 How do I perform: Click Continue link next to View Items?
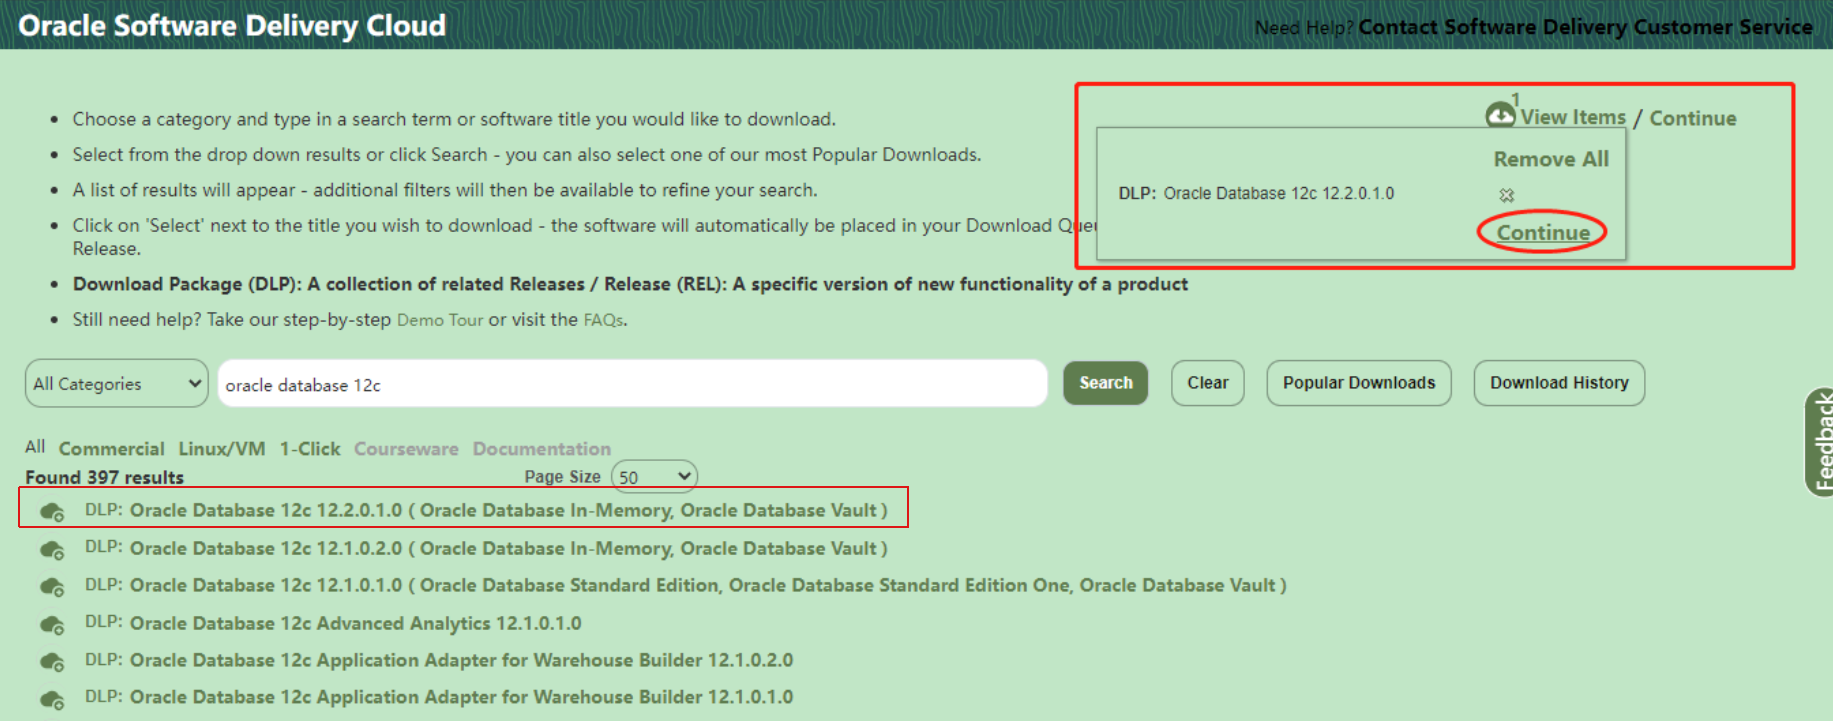click(1693, 118)
